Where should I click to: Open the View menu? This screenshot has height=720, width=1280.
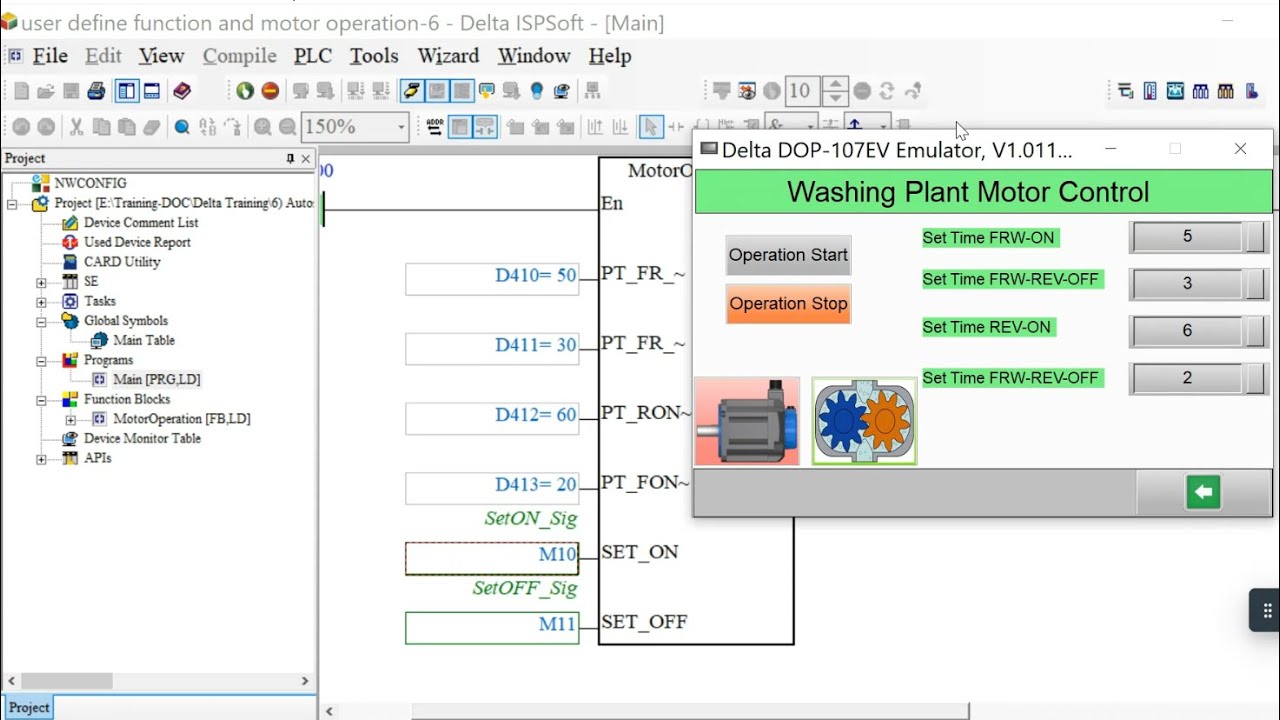tap(161, 56)
